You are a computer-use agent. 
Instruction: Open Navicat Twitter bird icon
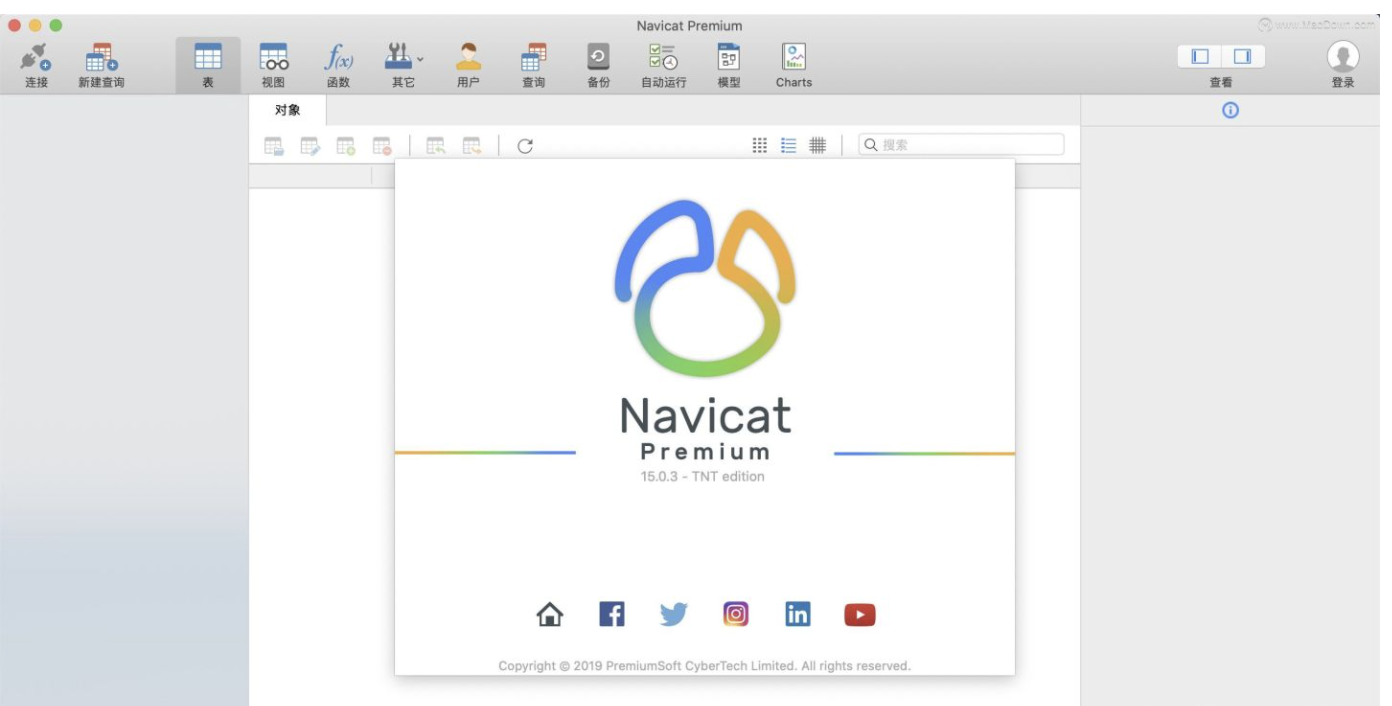point(674,614)
